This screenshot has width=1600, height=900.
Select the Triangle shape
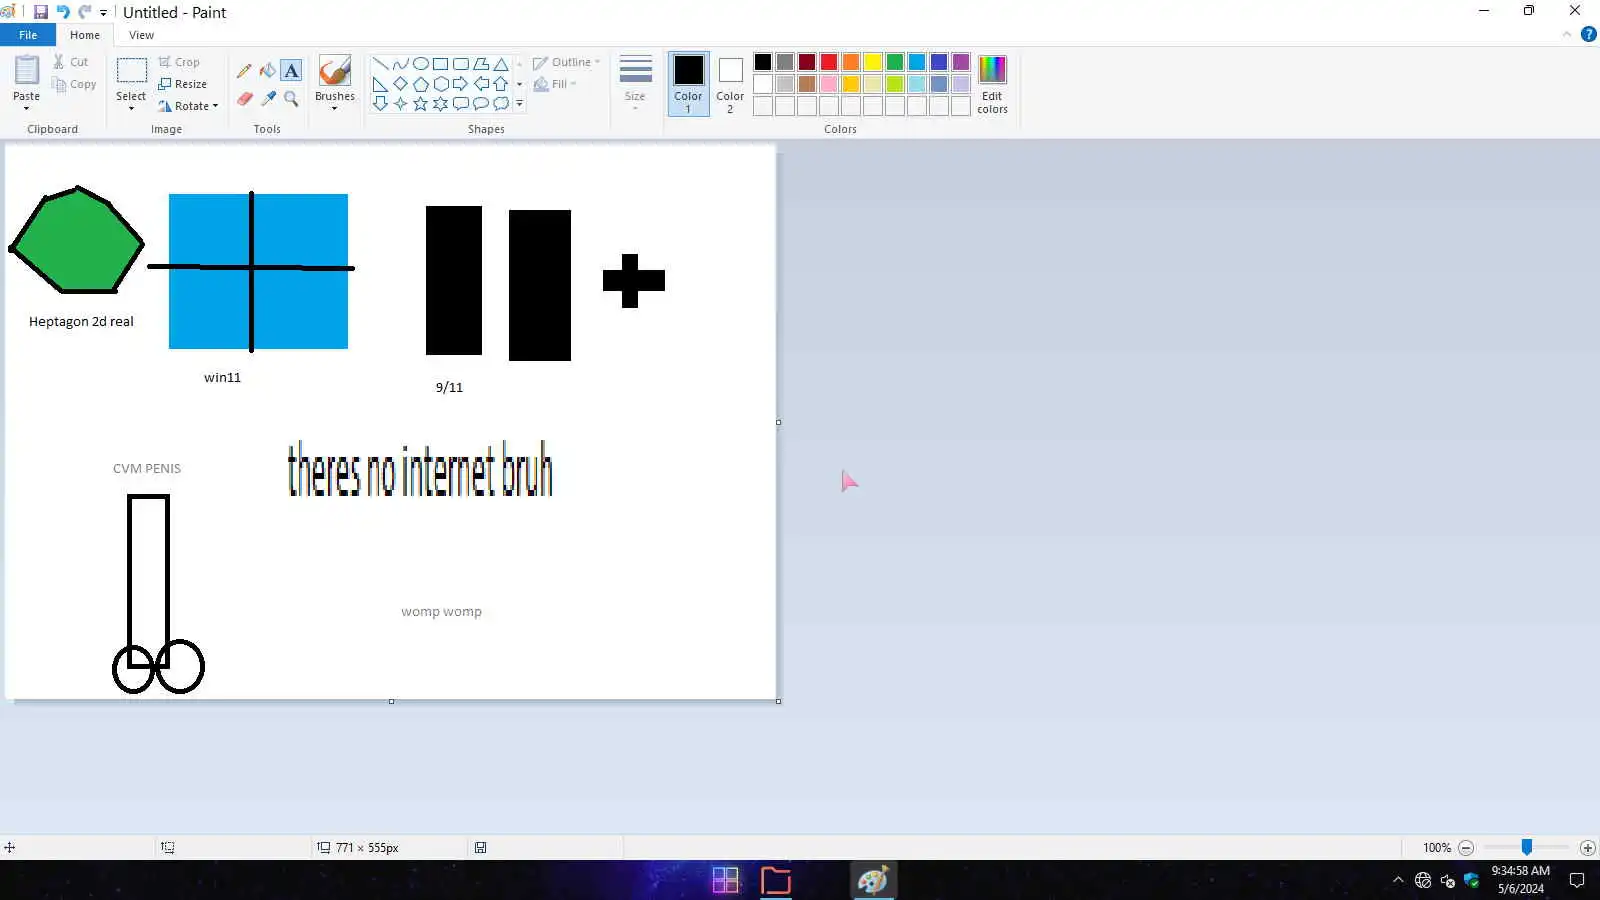click(x=501, y=64)
